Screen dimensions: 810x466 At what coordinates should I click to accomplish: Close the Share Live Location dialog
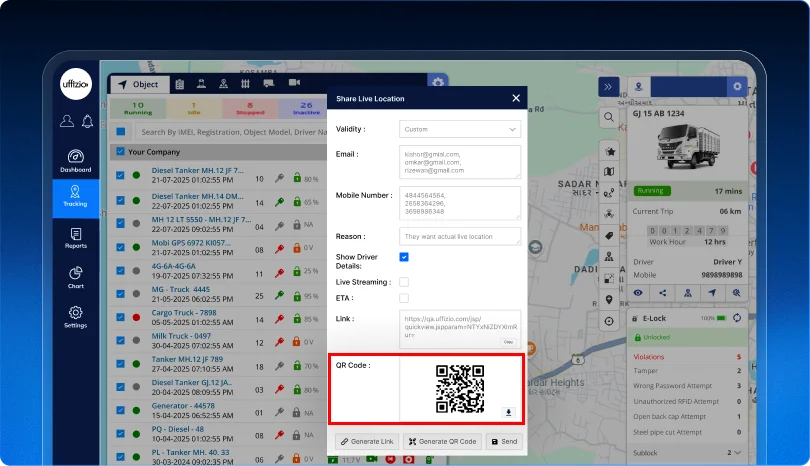516,98
